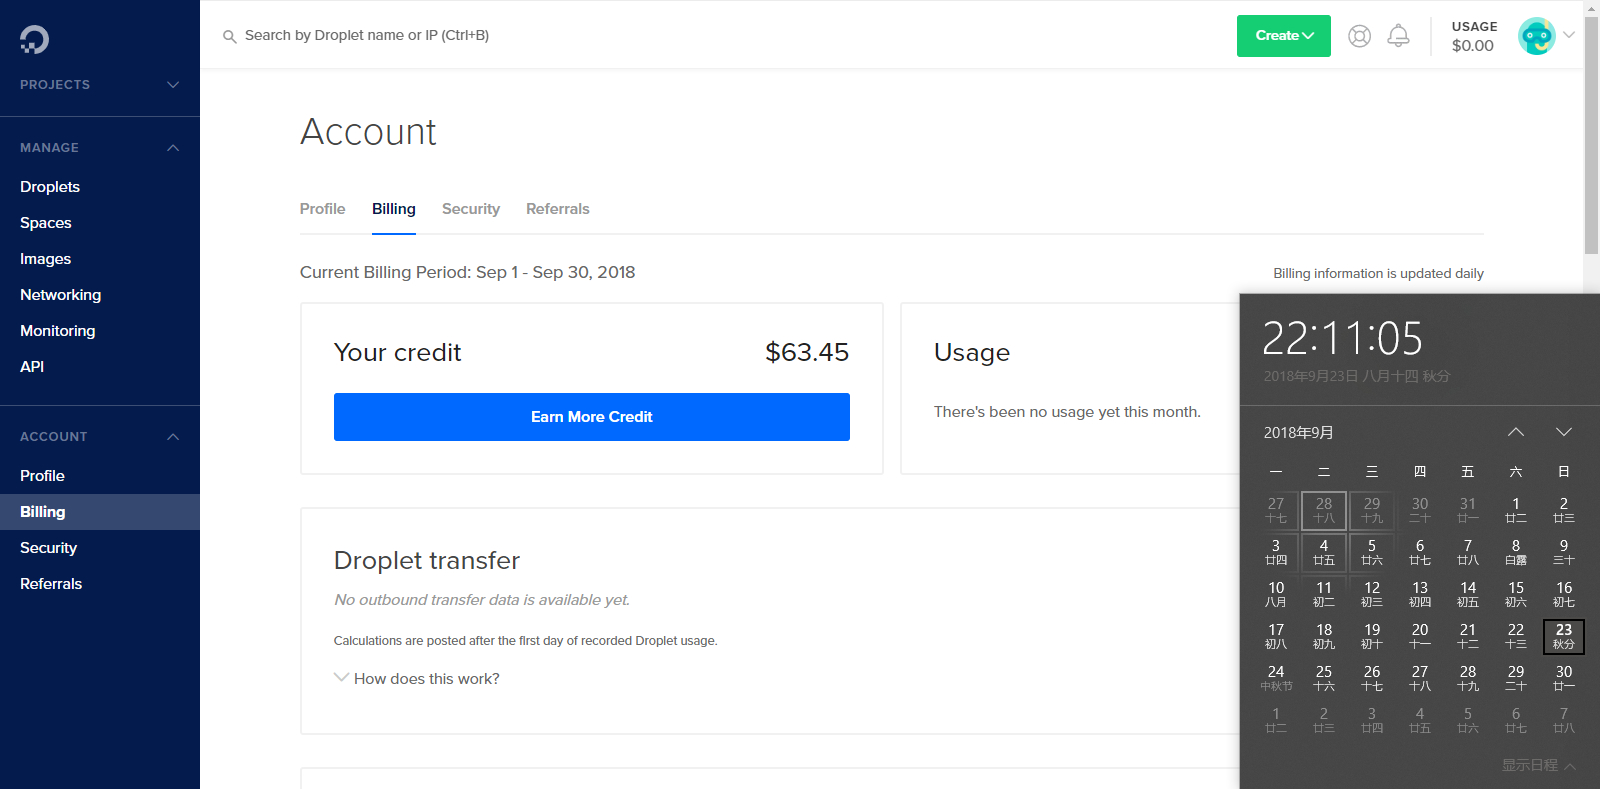
Task: Go to next month in calendar
Action: (x=1564, y=432)
